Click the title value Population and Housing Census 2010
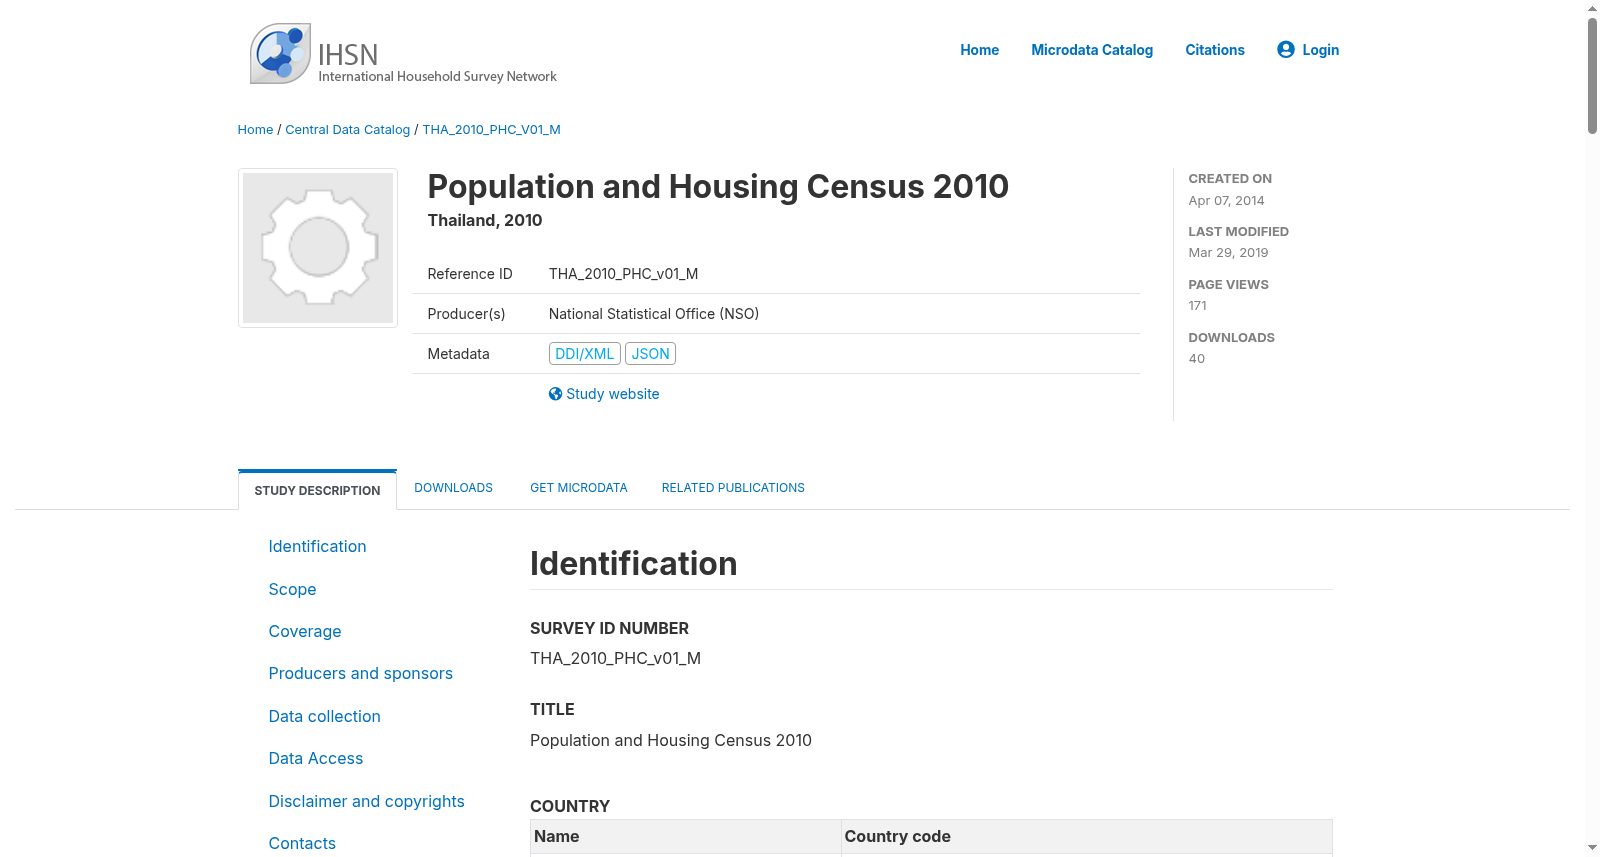 click(x=671, y=740)
